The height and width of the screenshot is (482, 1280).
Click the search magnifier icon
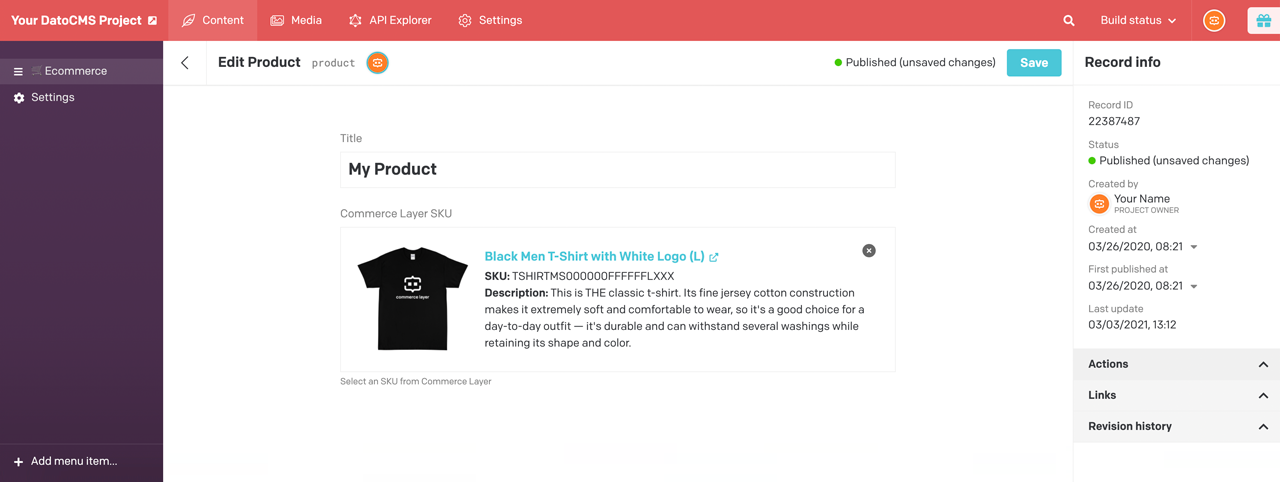coord(1068,21)
